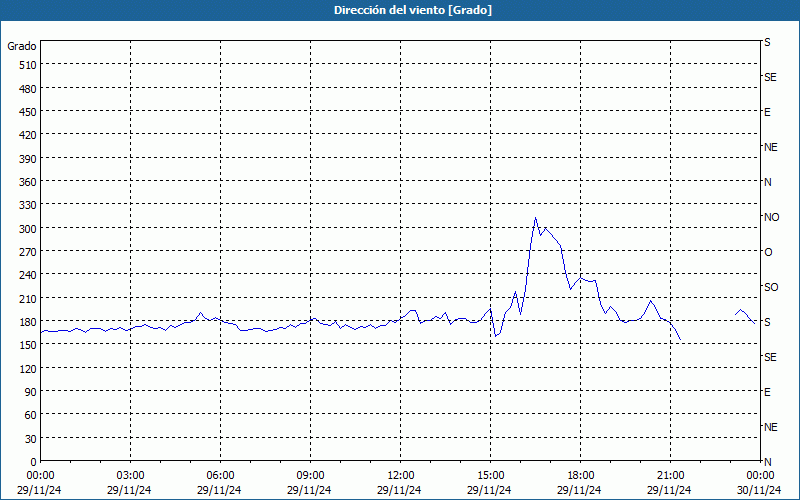Select the "29/11/24" date under 12:00
This screenshot has height=500, width=800.
pyautogui.click(x=399, y=490)
